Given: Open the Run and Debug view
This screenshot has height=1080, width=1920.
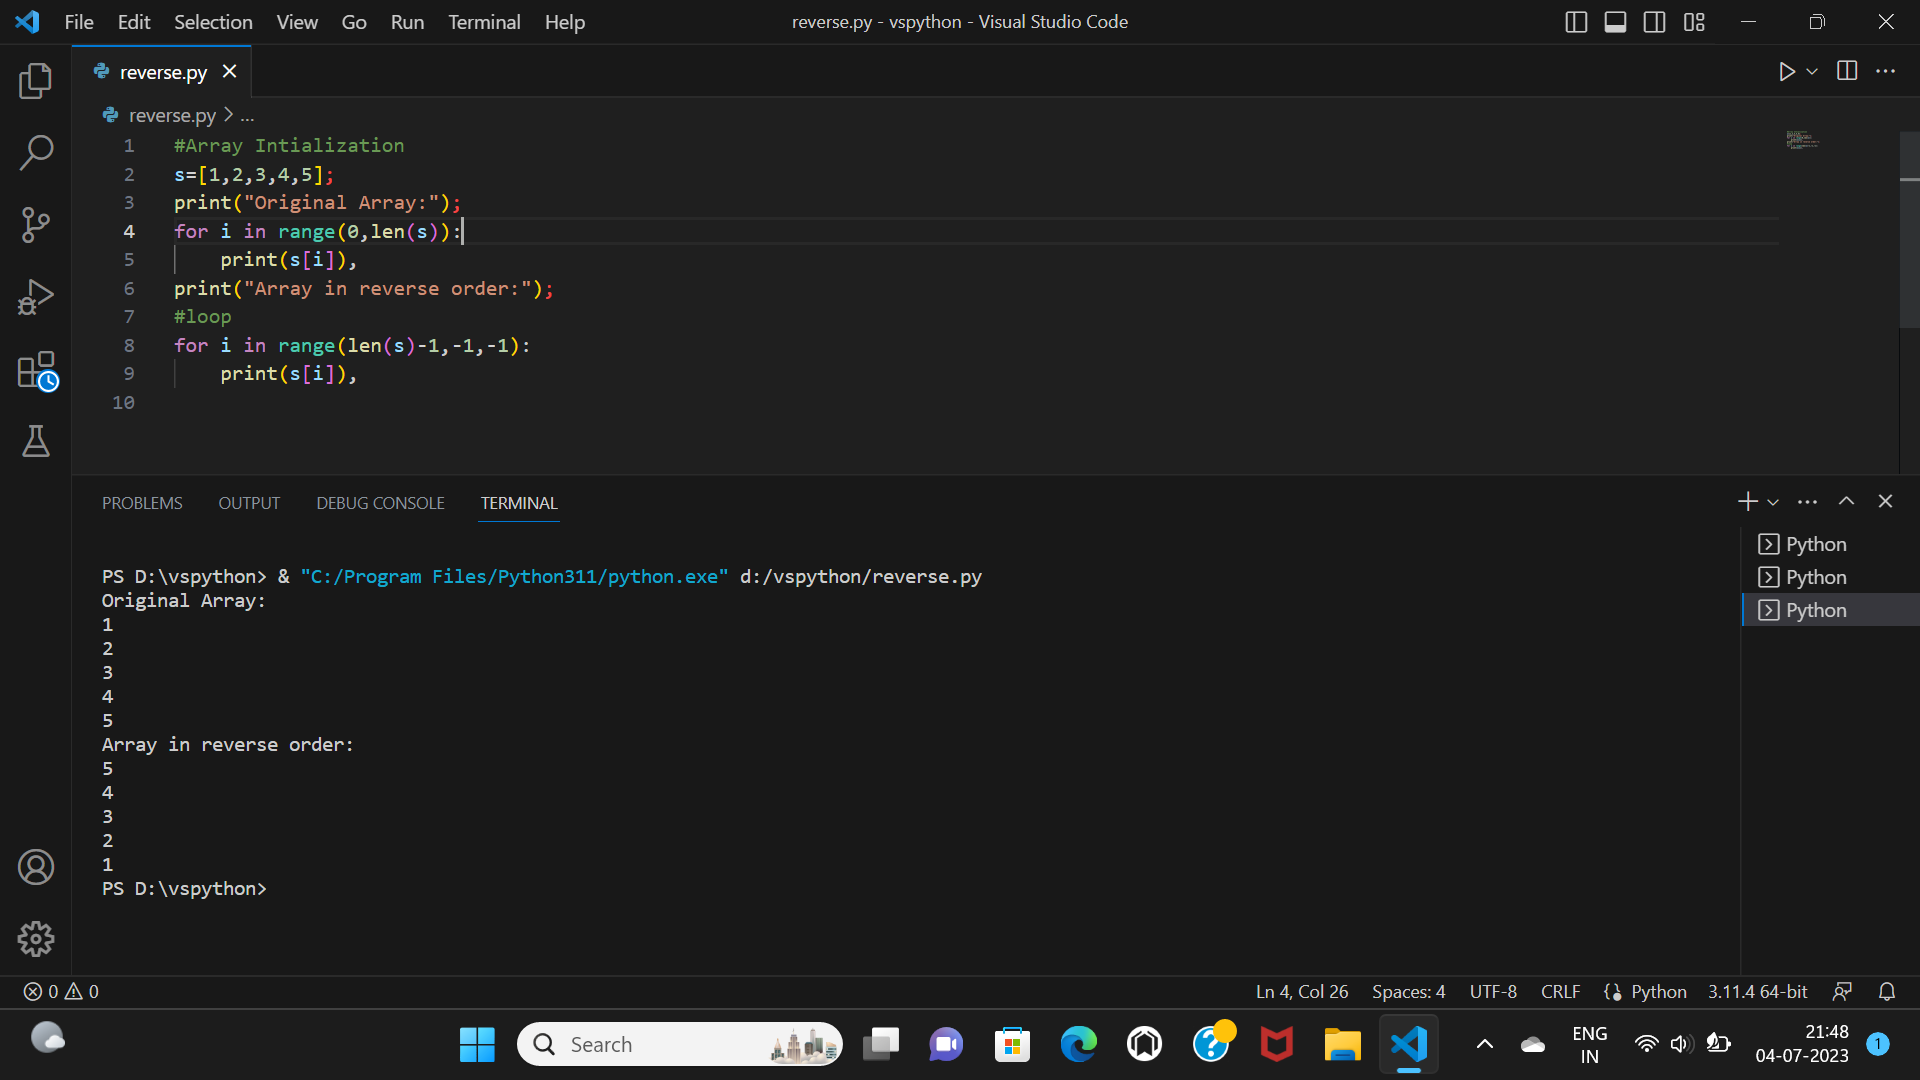Looking at the screenshot, I should pyautogui.click(x=36, y=297).
